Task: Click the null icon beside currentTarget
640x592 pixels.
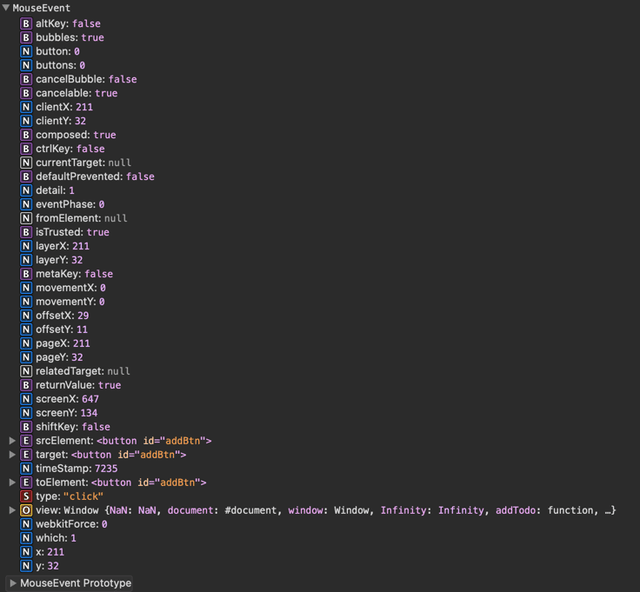Action: tap(26, 163)
